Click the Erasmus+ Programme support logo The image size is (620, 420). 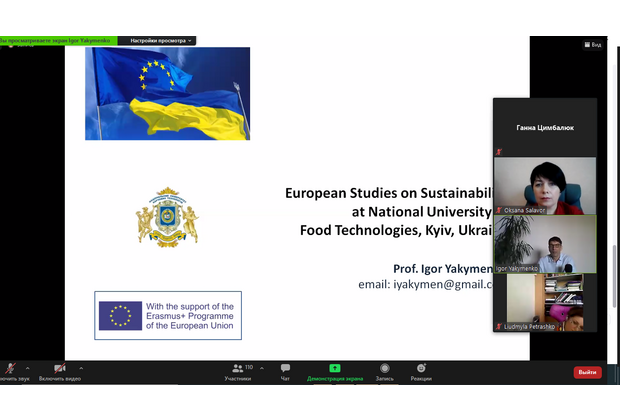point(168,315)
